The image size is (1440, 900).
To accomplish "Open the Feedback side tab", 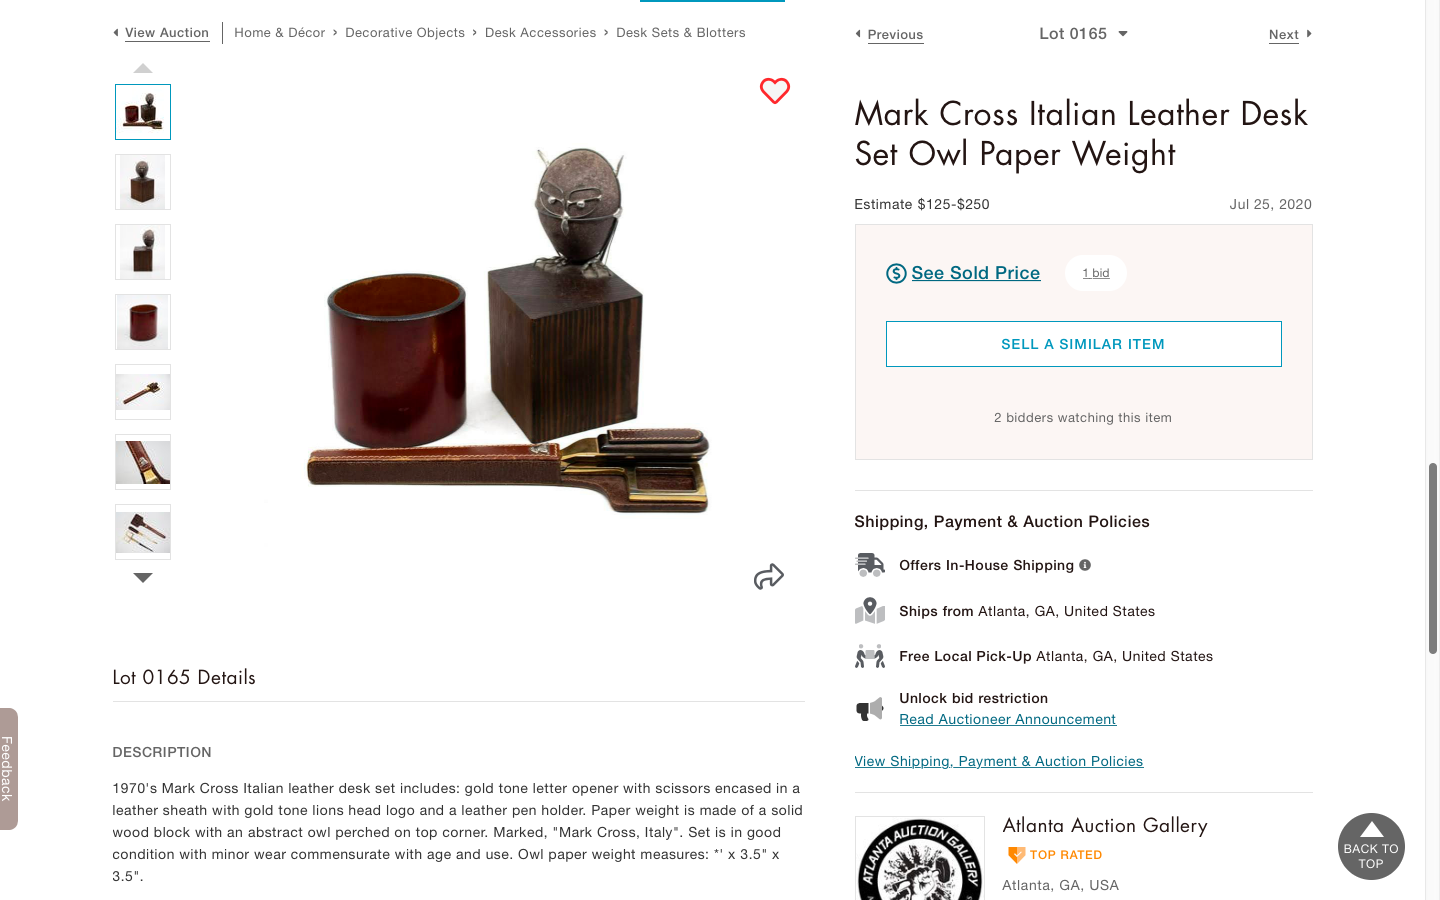I will click(x=8, y=769).
